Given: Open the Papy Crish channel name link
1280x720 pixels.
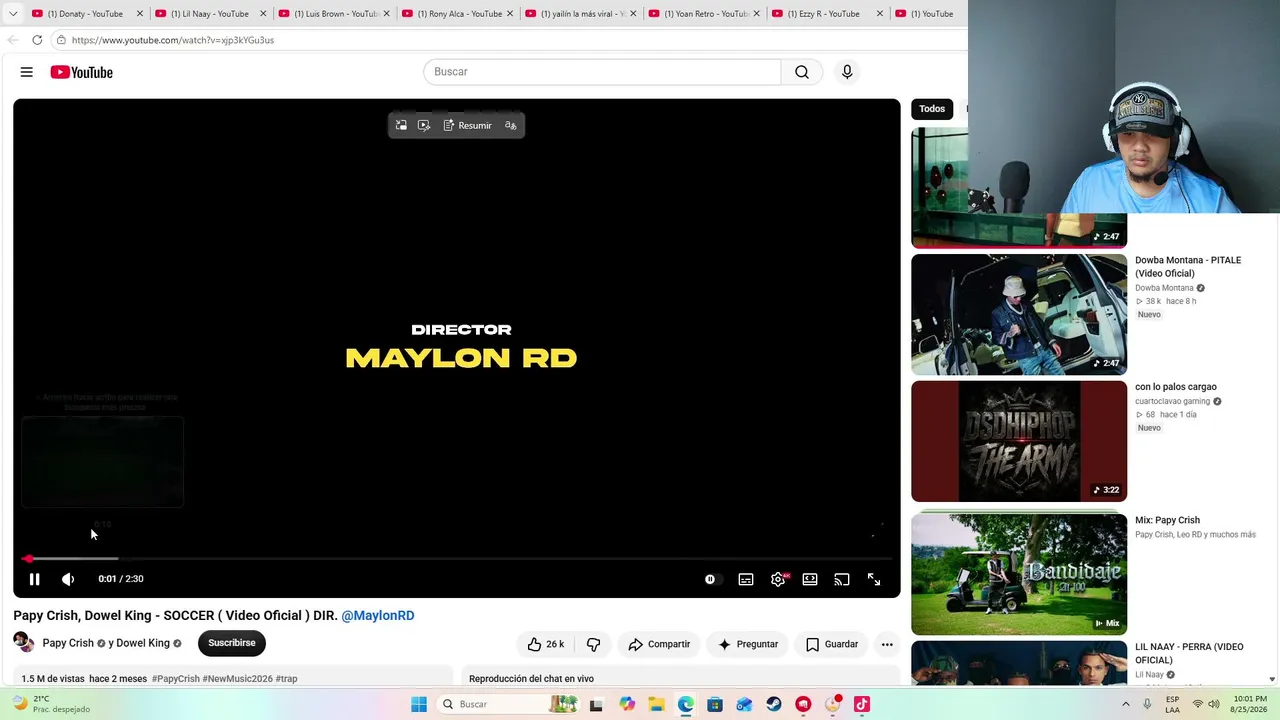Looking at the screenshot, I should point(68,643).
